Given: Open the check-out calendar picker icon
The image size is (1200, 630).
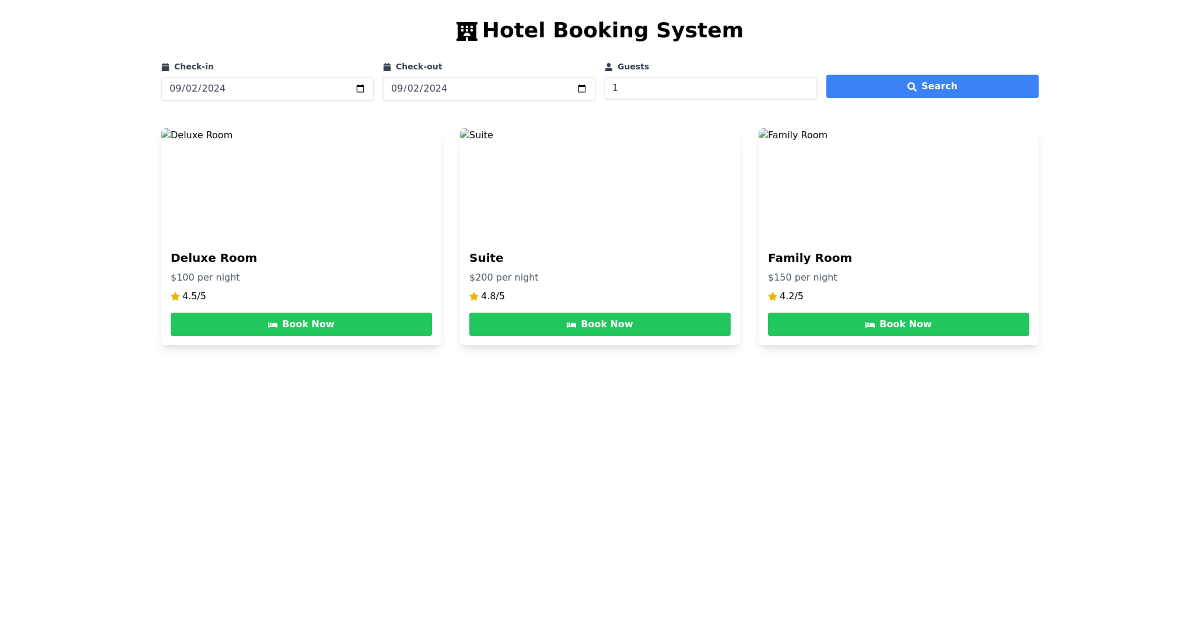Looking at the screenshot, I should [x=581, y=88].
